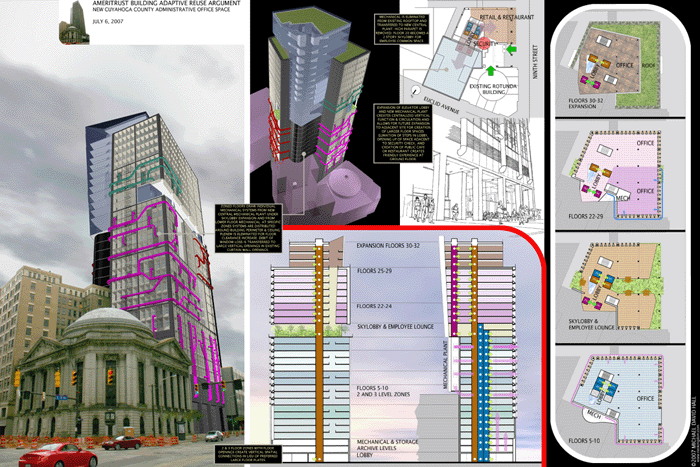The height and width of the screenshot is (467, 700).
Task: Select the 'NEW CUYAHOGA COUNTY ADMINISTRATIVE OFFICE SPACE' subtitle
Action: pos(161,9)
